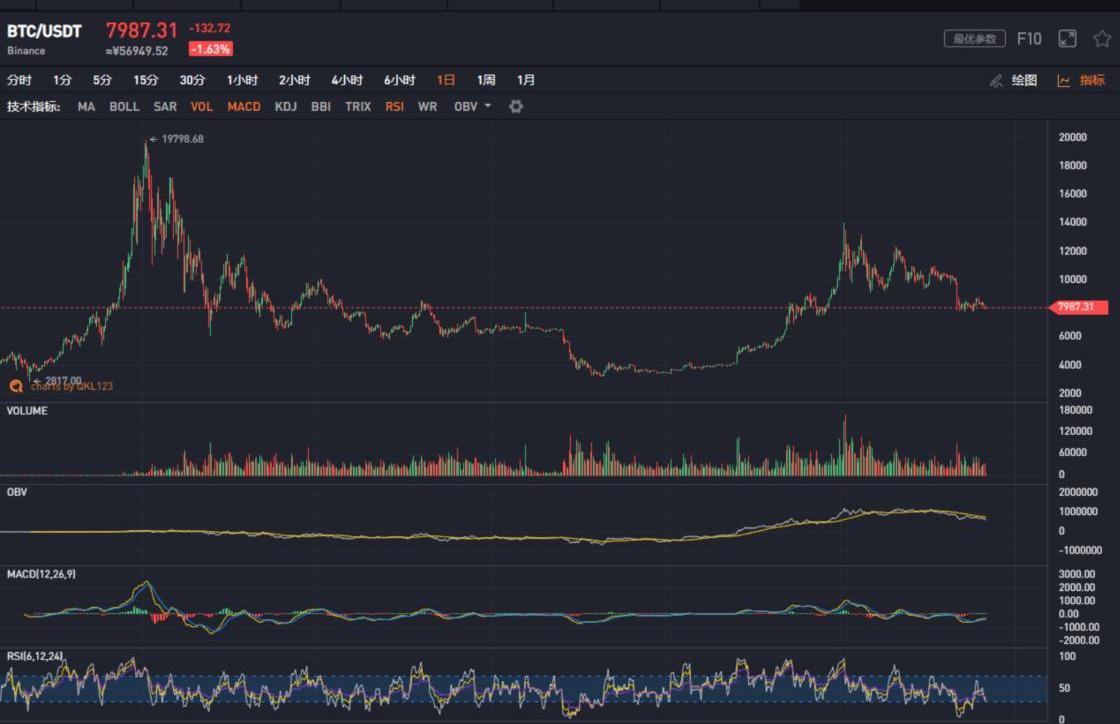Open the F10 info panel
The height and width of the screenshot is (724, 1120).
tap(1029, 39)
